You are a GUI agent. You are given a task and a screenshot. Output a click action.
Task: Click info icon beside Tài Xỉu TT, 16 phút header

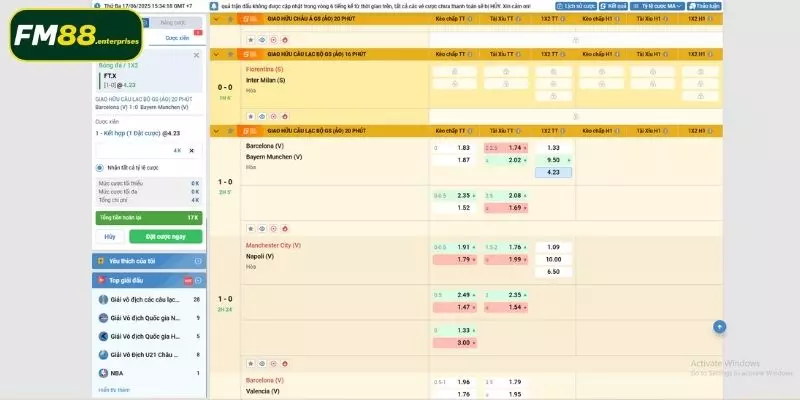pos(519,54)
